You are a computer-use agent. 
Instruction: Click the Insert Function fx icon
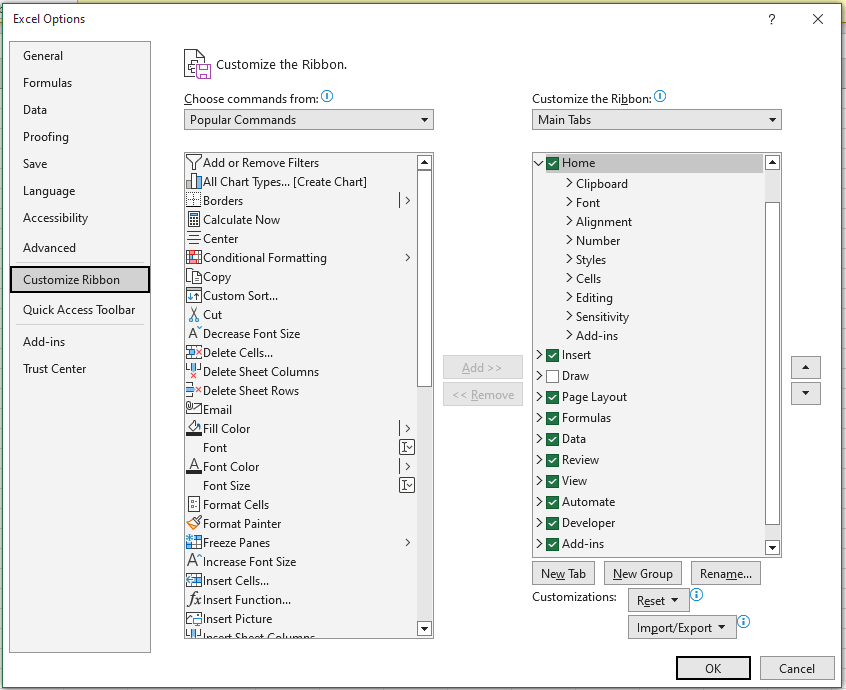pyautogui.click(x=194, y=599)
